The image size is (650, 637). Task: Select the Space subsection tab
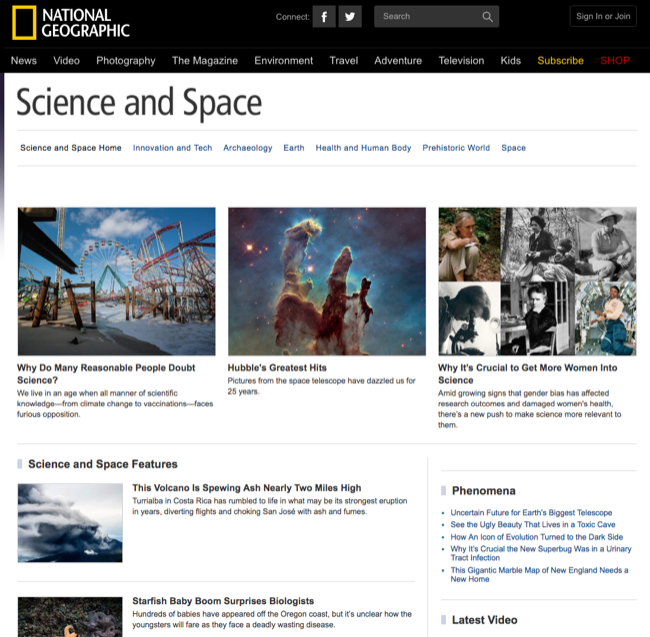(513, 148)
